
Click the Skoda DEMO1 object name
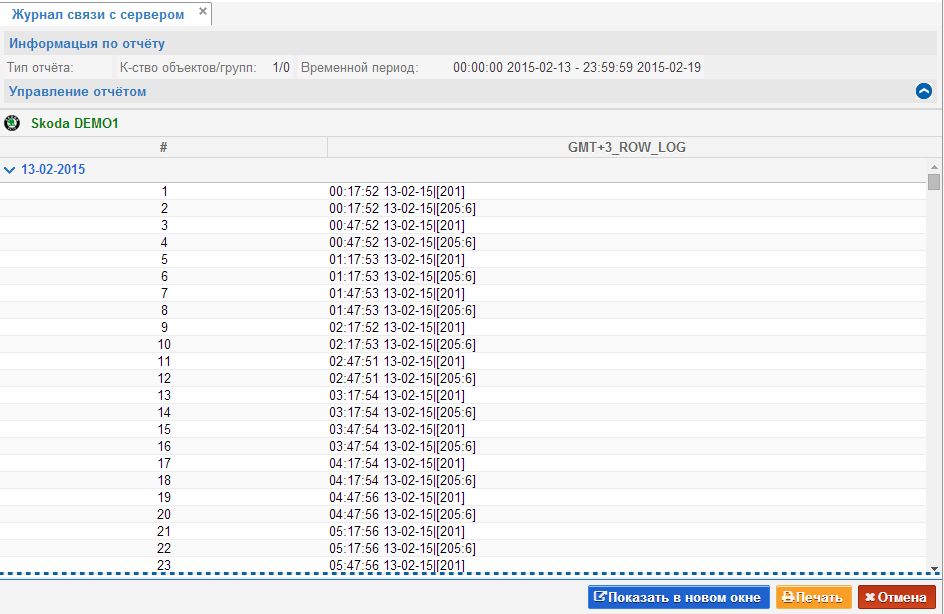pyautogui.click(x=75, y=124)
